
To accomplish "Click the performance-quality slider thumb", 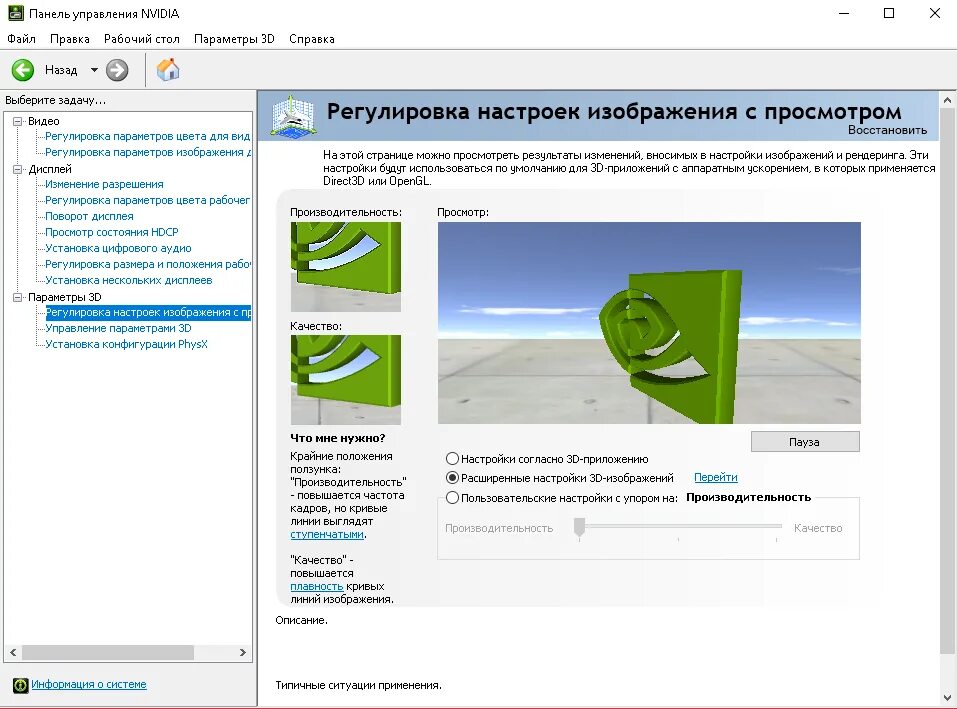I will pyautogui.click(x=579, y=527).
